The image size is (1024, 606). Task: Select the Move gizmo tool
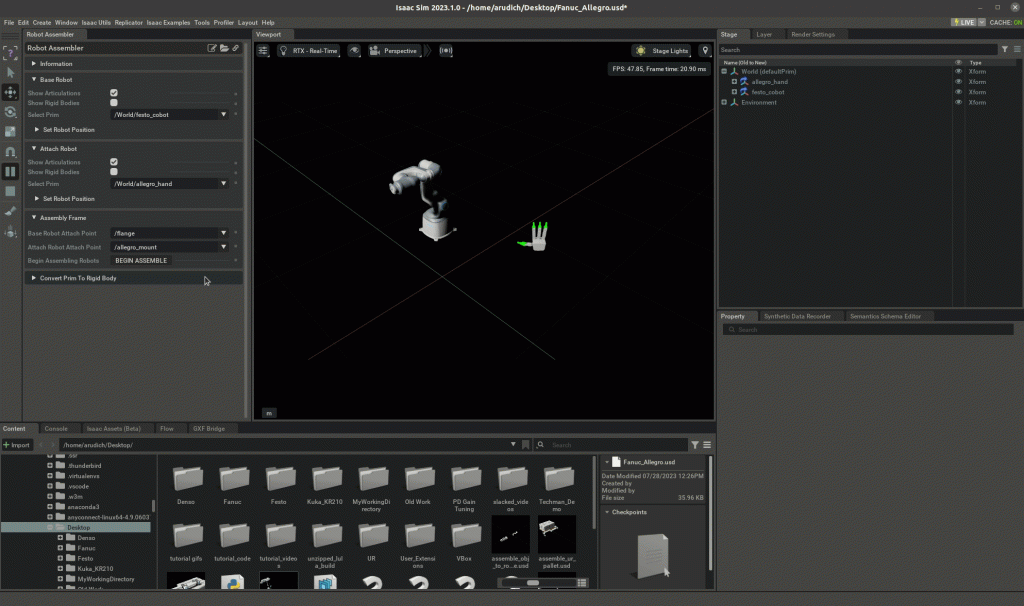pyautogui.click(x=11, y=92)
